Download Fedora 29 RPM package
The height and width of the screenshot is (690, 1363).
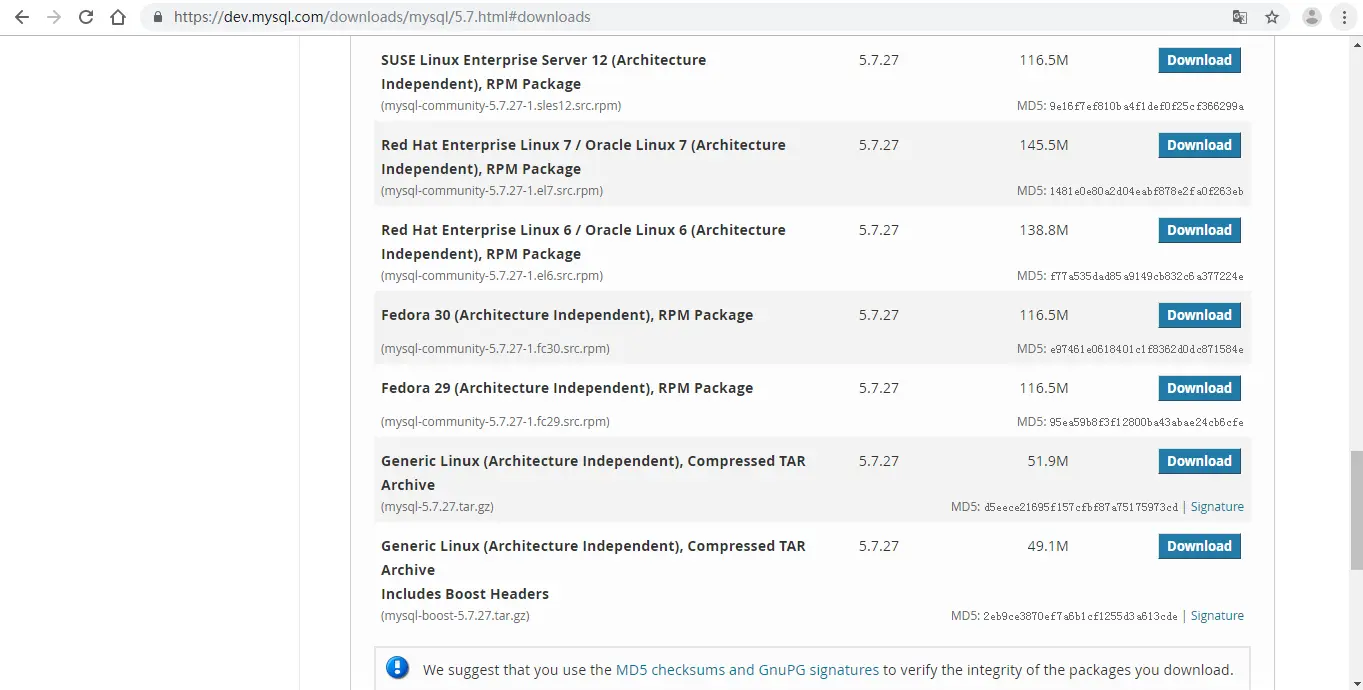[x=1199, y=388]
